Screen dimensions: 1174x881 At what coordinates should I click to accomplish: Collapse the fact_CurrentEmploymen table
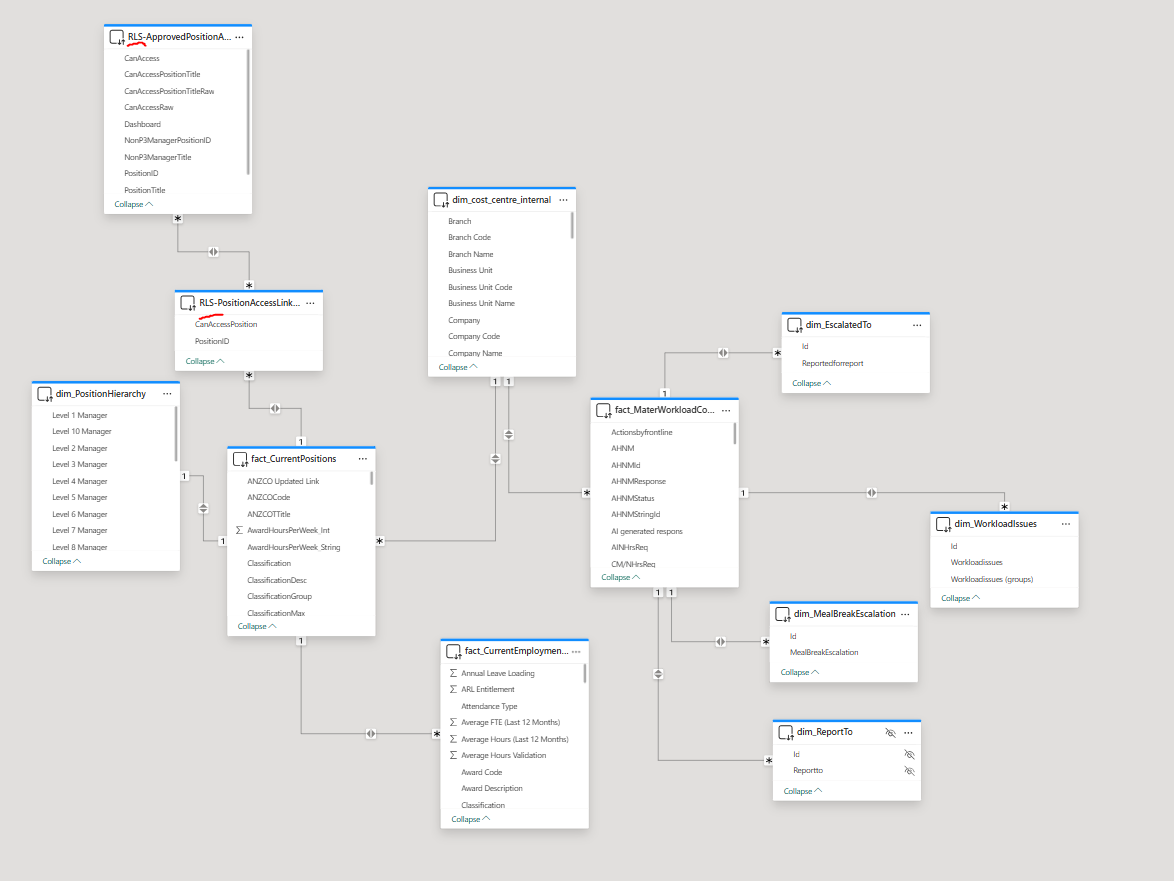click(471, 820)
